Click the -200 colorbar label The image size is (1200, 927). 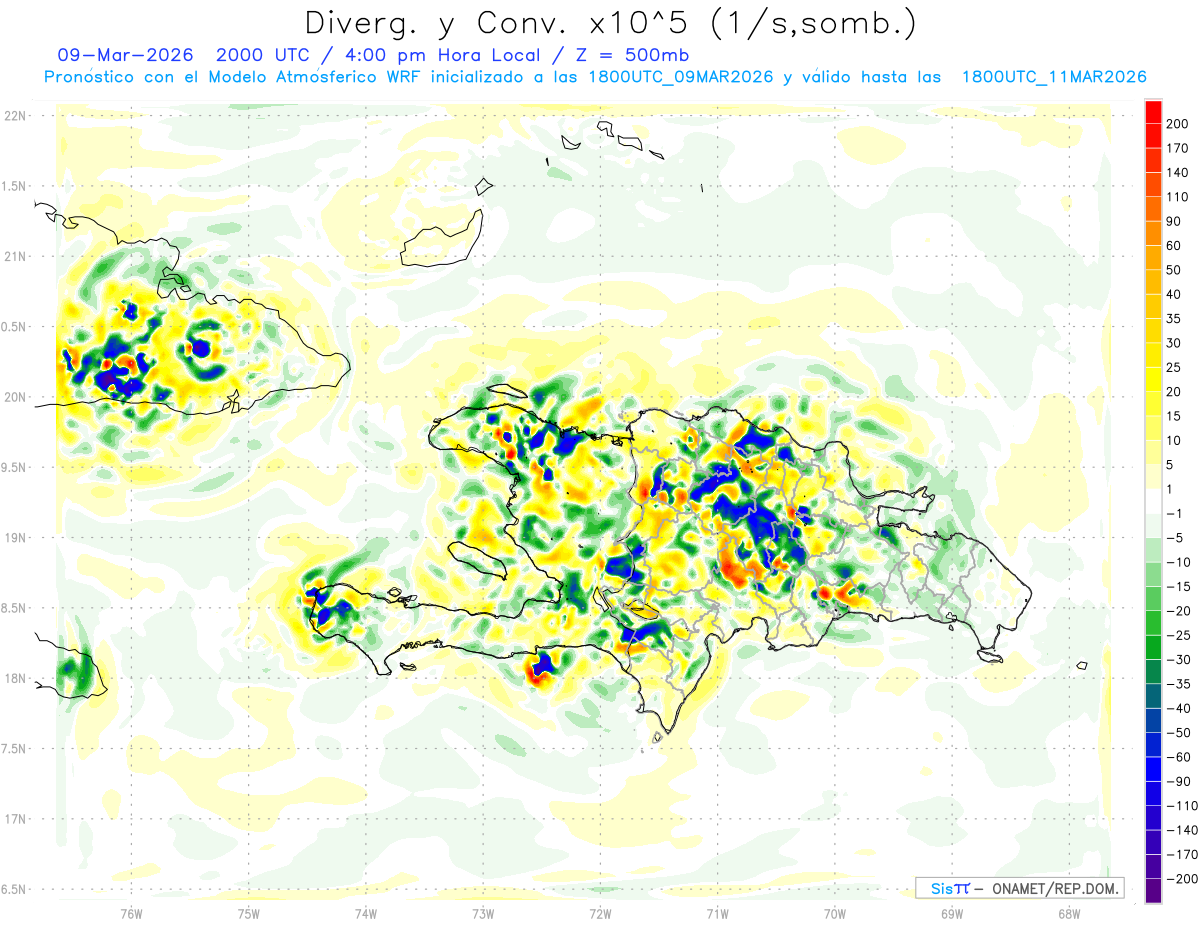(1182, 879)
